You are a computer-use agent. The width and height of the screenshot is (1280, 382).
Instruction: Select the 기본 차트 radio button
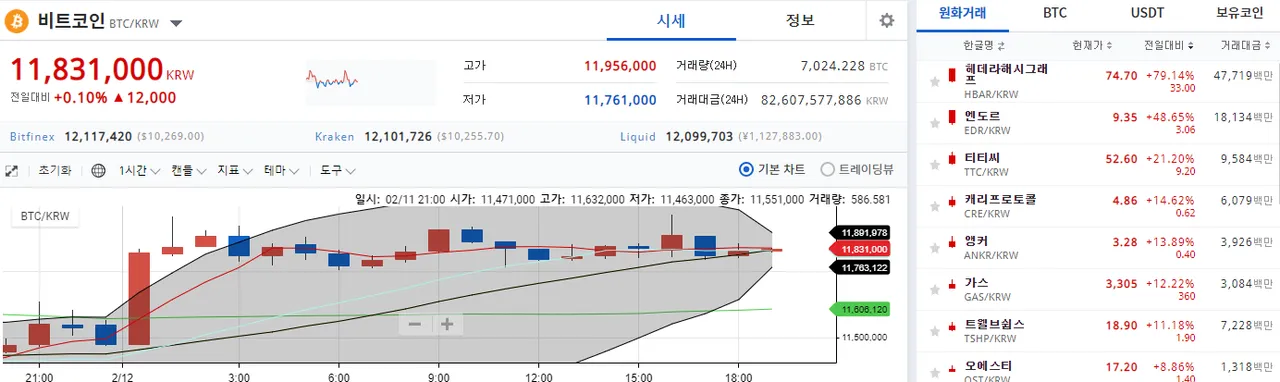tap(746, 169)
